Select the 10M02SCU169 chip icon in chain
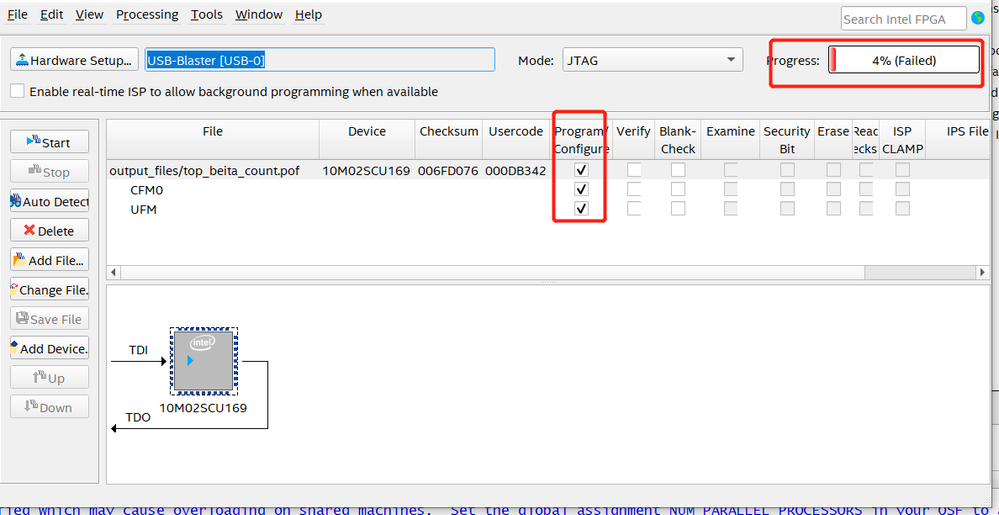Image resolution: width=999 pixels, height=515 pixels. coord(204,361)
